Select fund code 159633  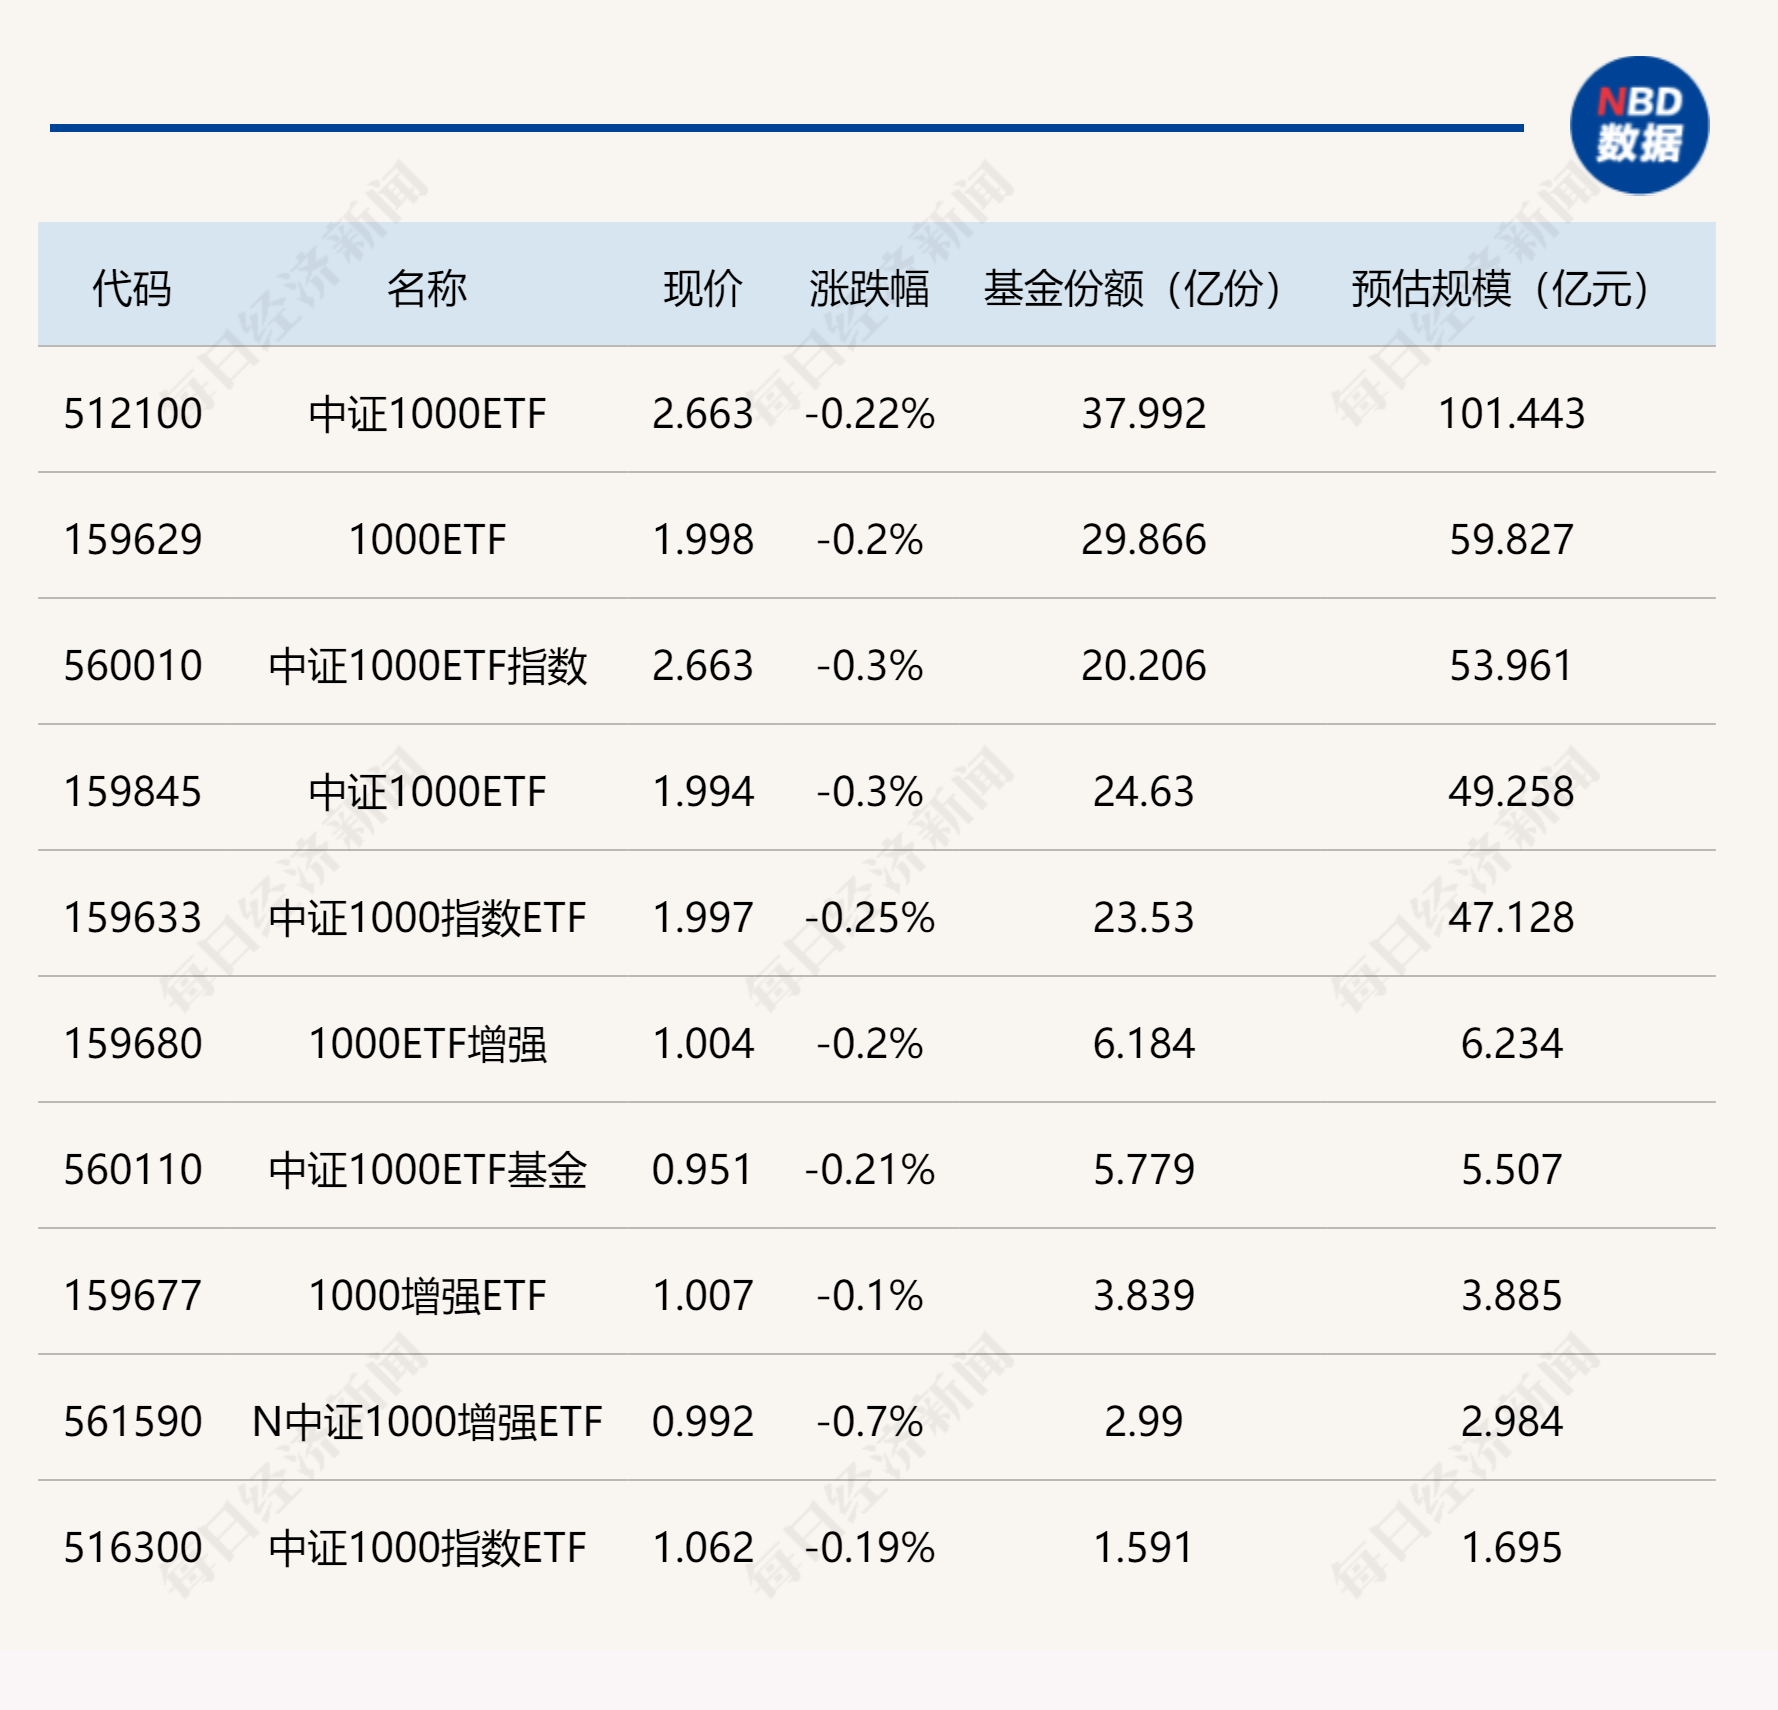pos(133,918)
